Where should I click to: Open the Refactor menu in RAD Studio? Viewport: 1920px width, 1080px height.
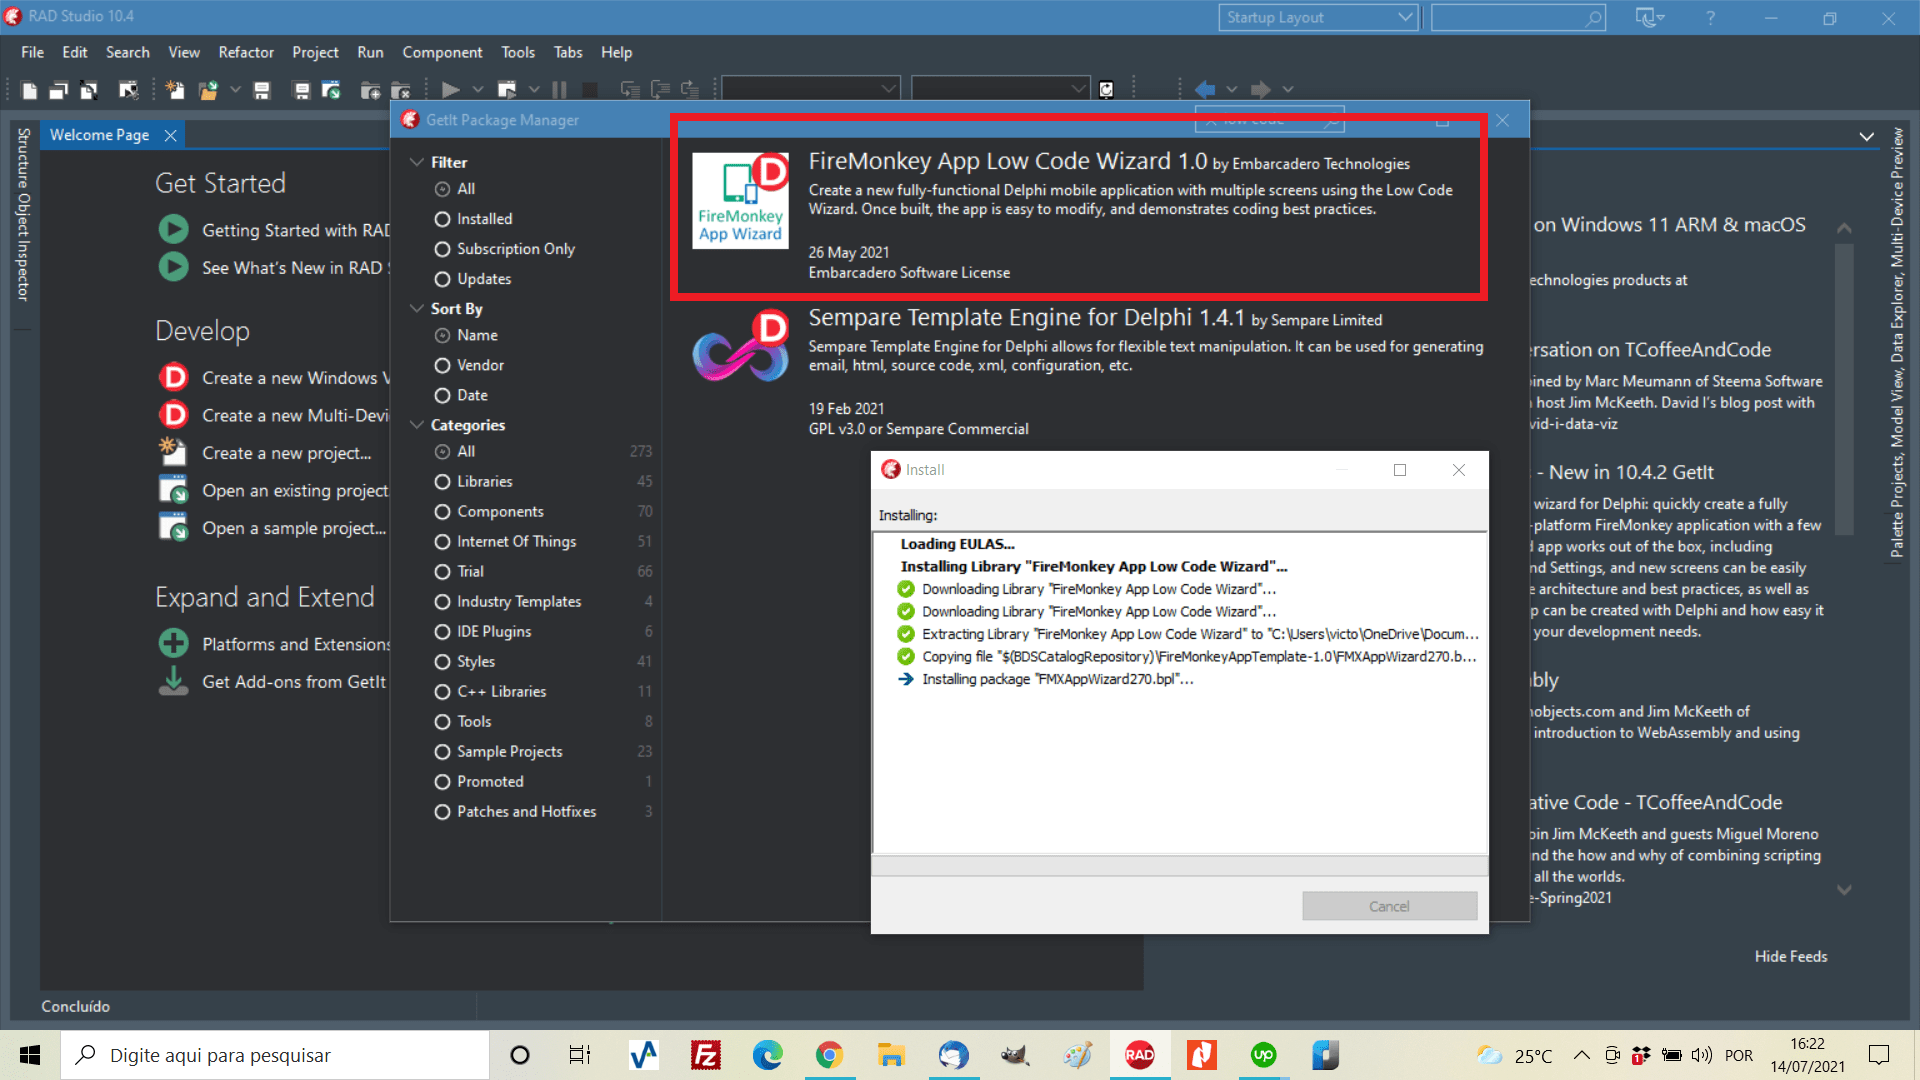pos(244,53)
